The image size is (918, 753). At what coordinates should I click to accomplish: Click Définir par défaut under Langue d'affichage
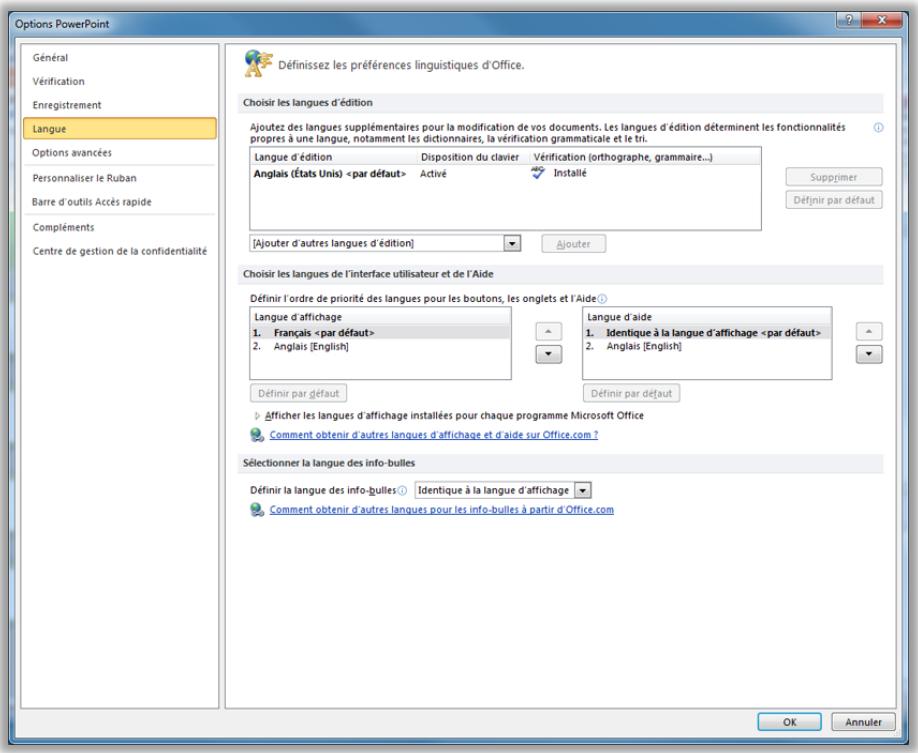[299, 393]
